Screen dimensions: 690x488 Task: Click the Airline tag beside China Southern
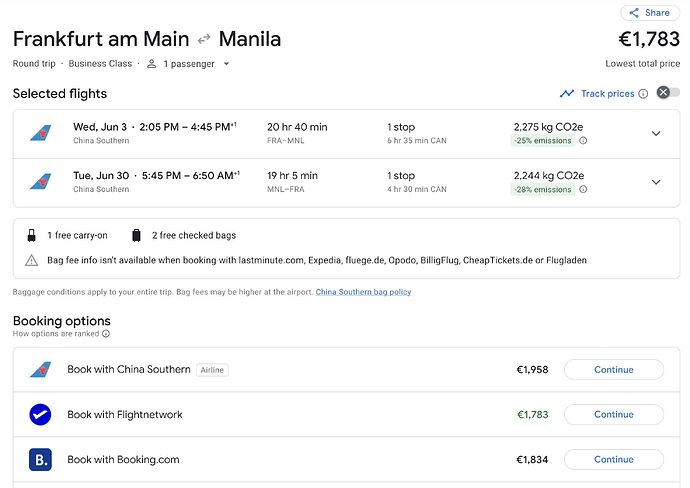tap(212, 370)
